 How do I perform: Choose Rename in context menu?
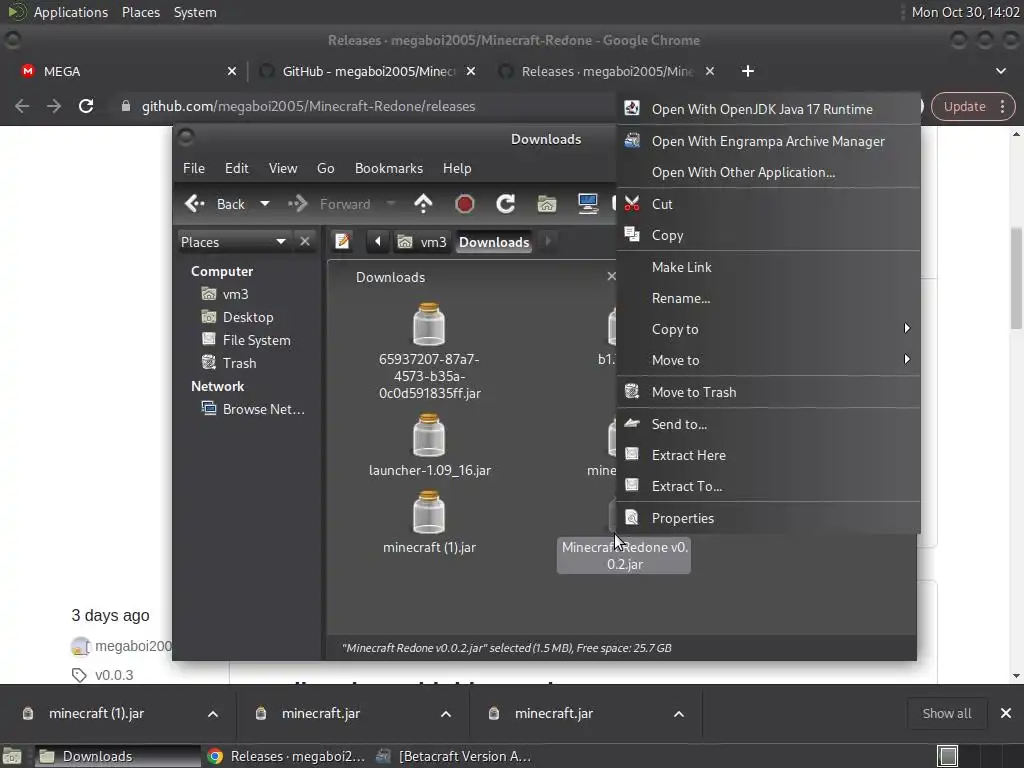click(x=768, y=298)
